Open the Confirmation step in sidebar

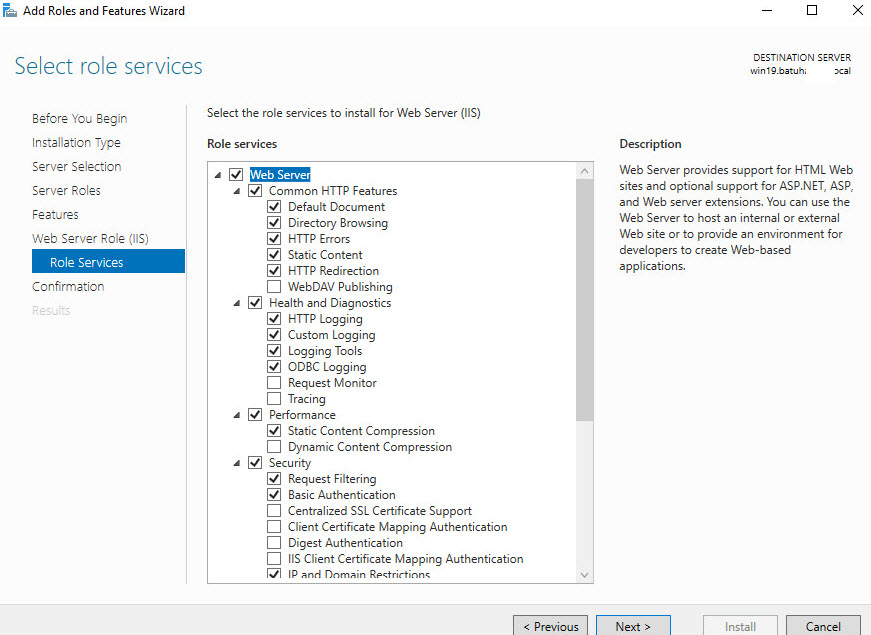pyautogui.click(x=68, y=286)
